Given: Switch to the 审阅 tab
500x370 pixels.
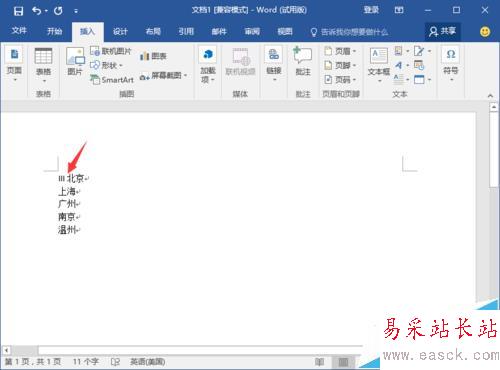Looking at the screenshot, I should pos(252,31).
